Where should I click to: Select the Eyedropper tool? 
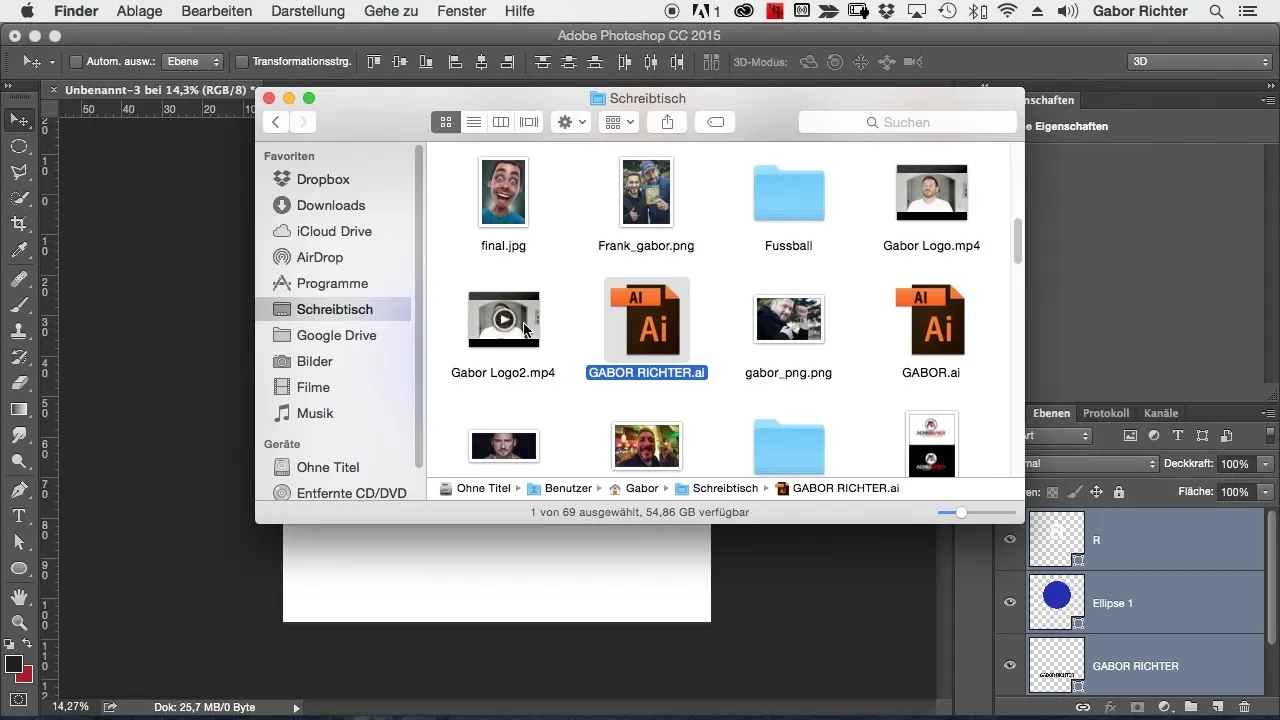[x=19, y=250]
